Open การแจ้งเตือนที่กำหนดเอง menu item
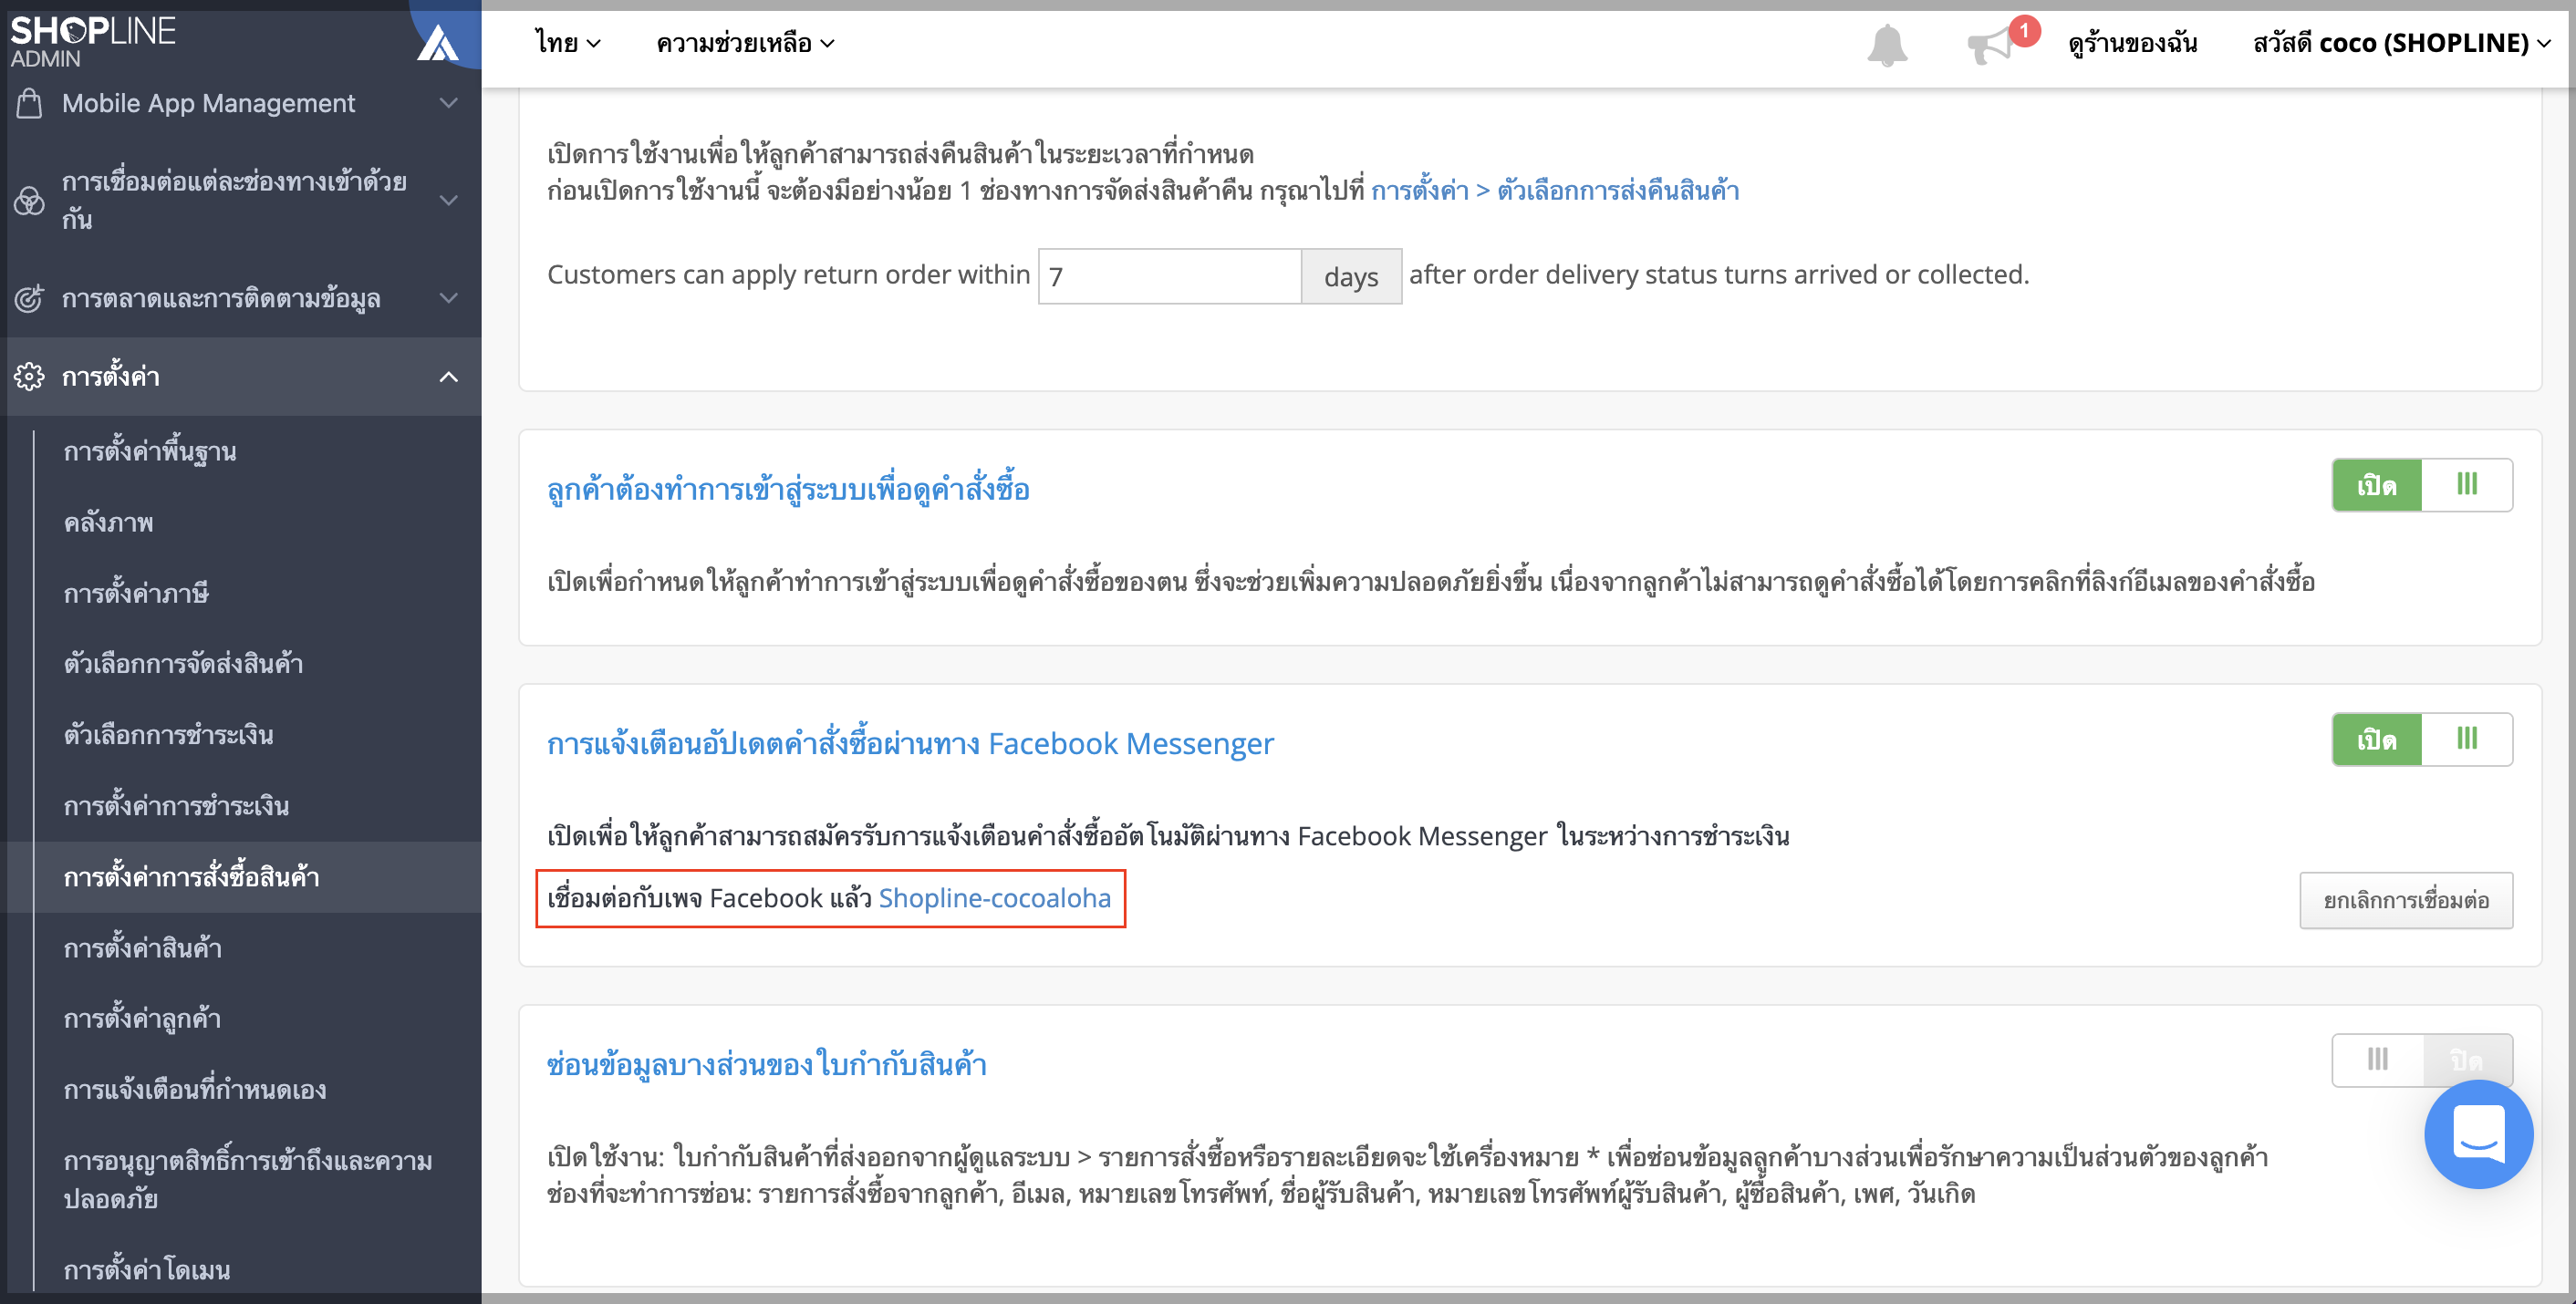This screenshot has height=1304, width=2576. coord(195,1089)
